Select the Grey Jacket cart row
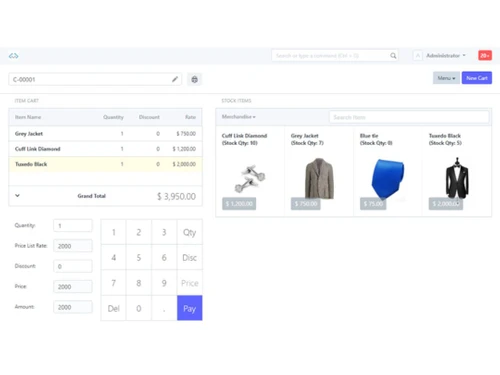The height and width of the screenshot is (375, 500). click(105, 134)
